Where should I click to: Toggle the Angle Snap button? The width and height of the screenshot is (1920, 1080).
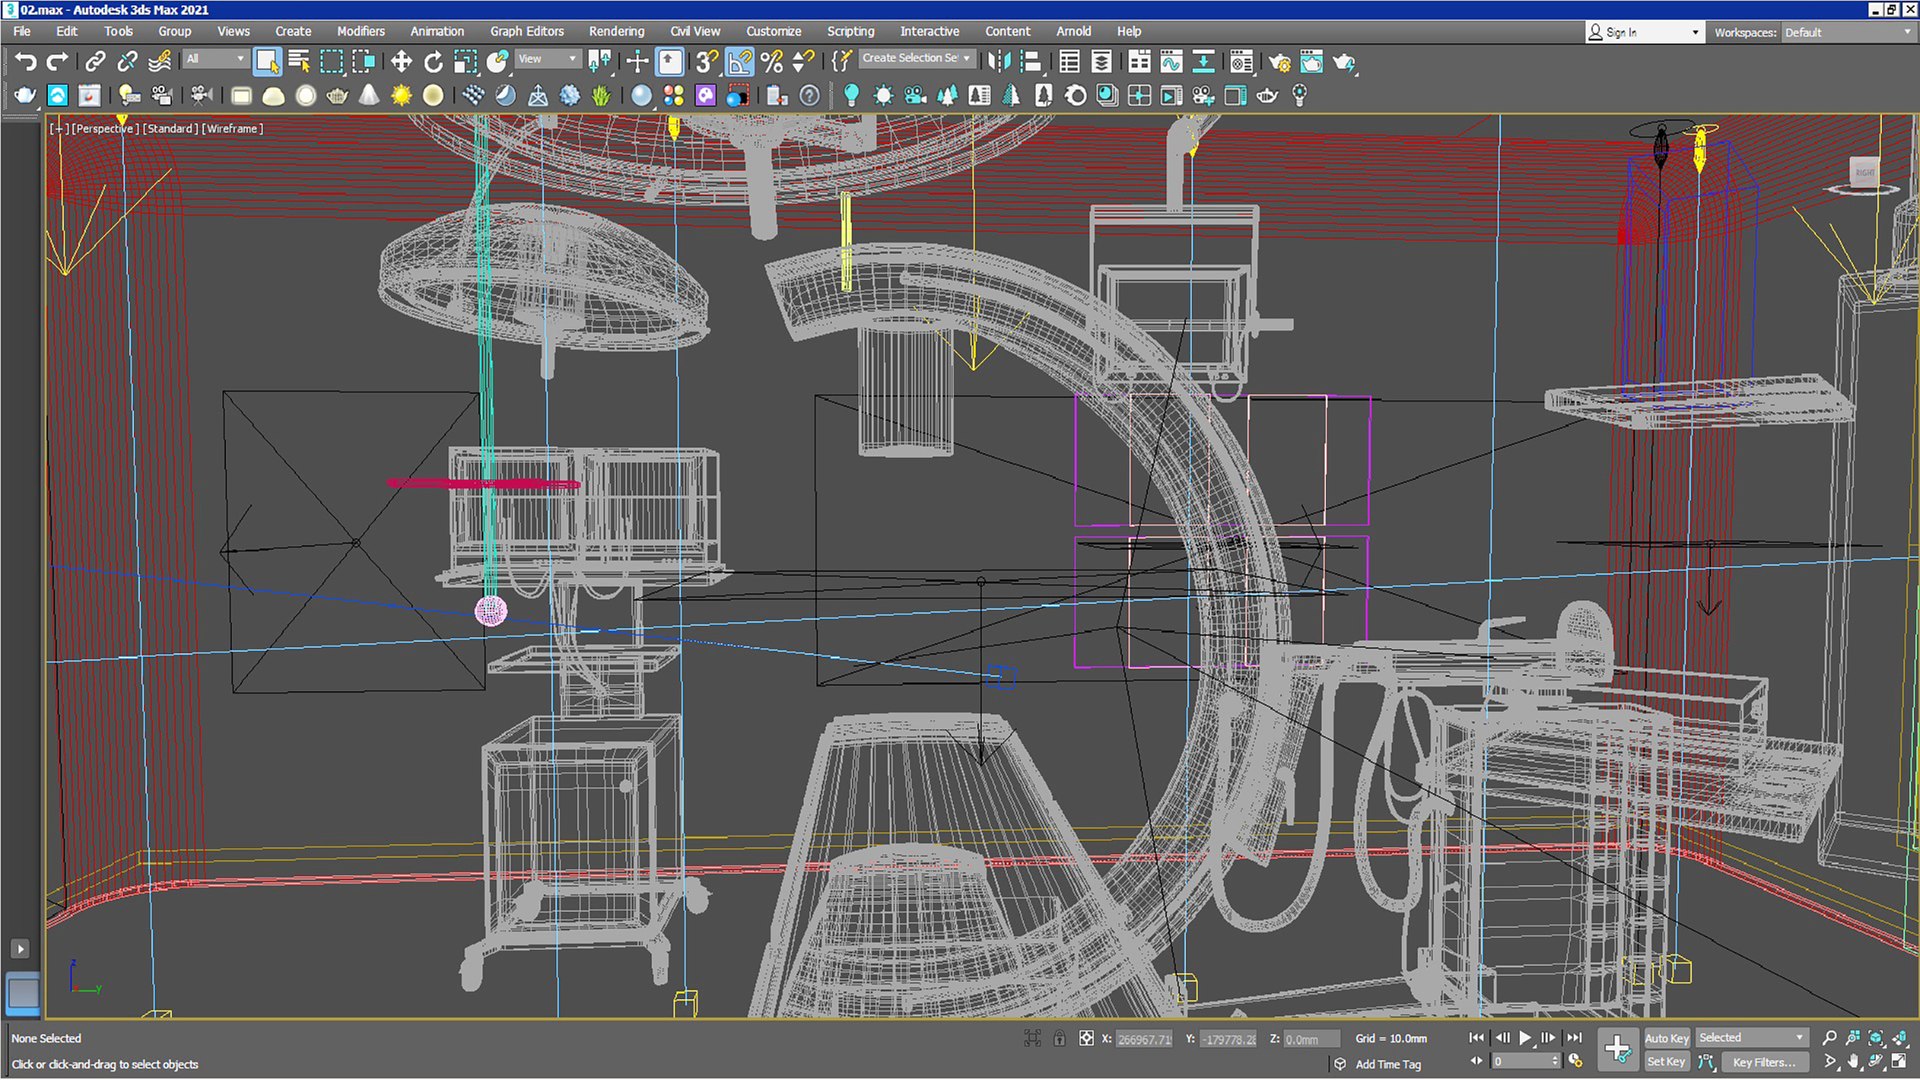[740, 62]
